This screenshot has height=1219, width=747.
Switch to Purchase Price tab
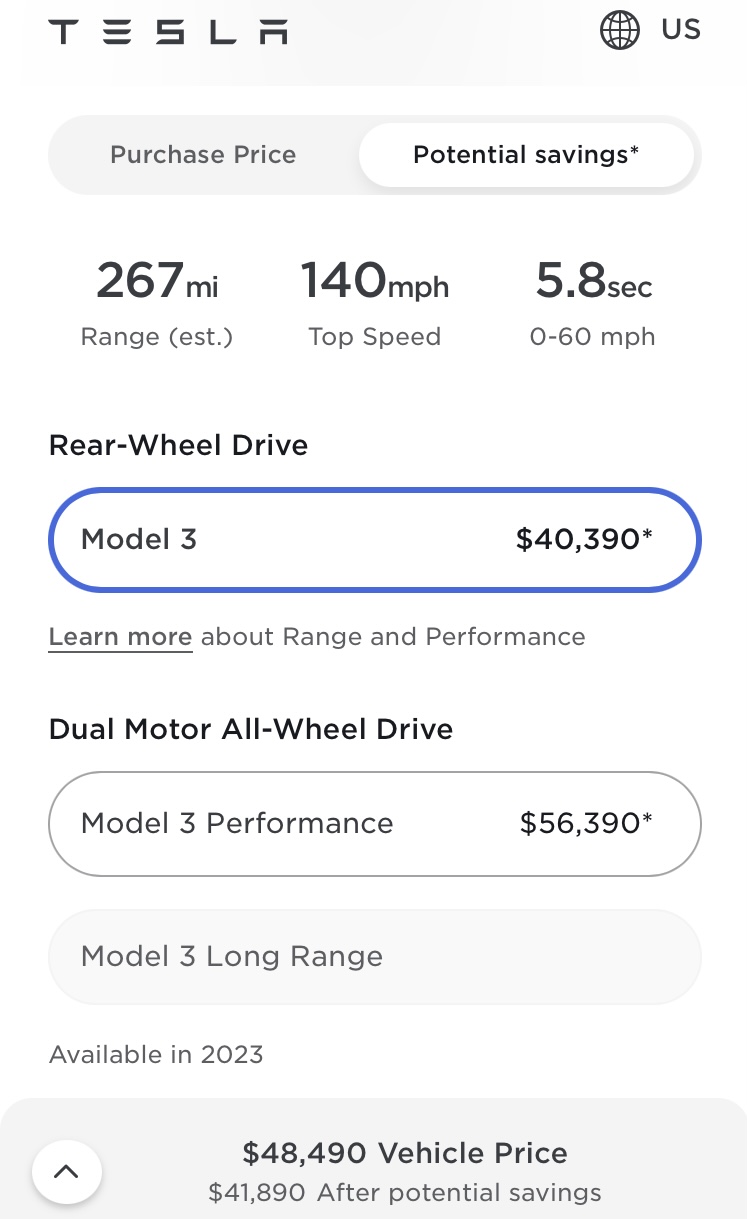(x=203, y=155)
